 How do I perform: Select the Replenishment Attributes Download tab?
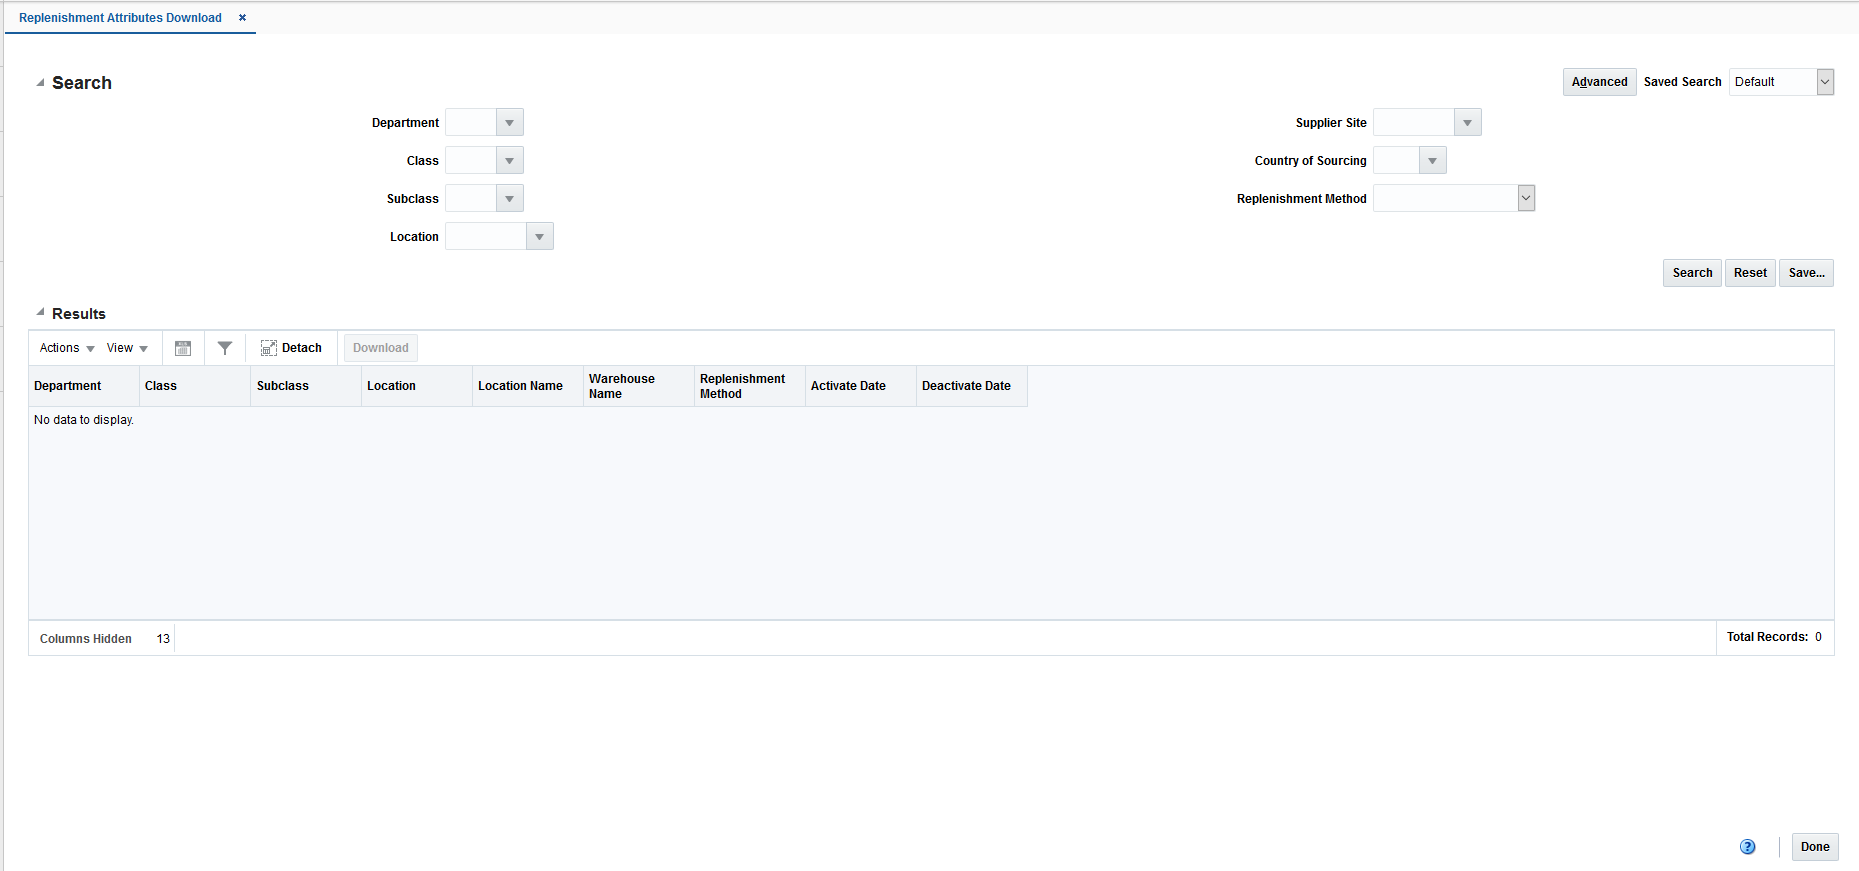[120, 18]
